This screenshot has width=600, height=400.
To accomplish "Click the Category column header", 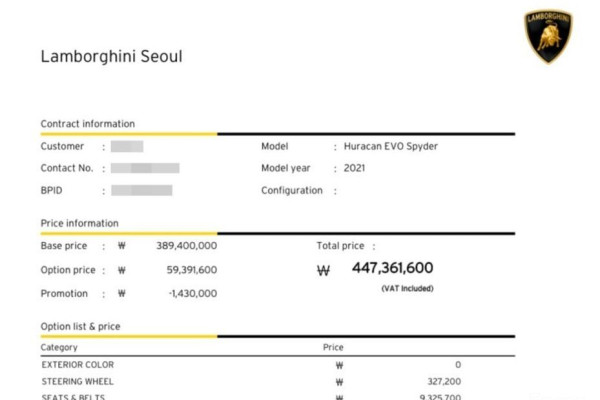I will tap(59, 348).
